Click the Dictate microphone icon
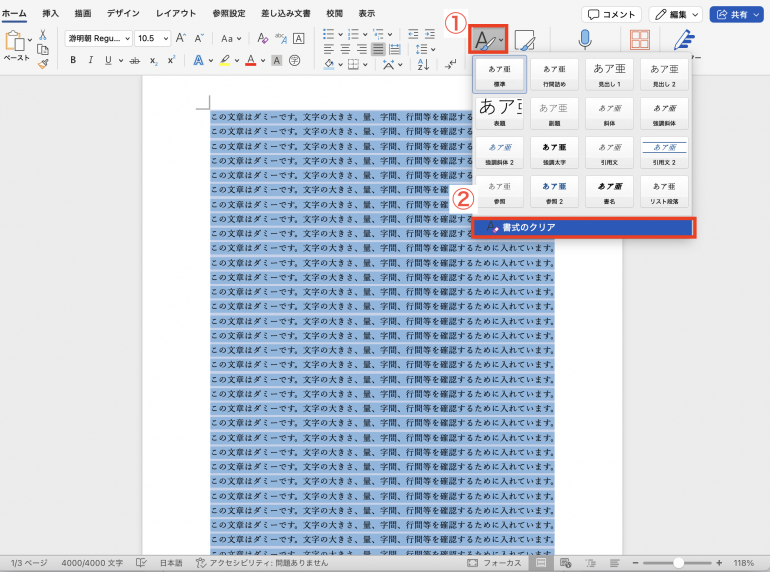Screen dimensions: 770x572 (584, 40)
